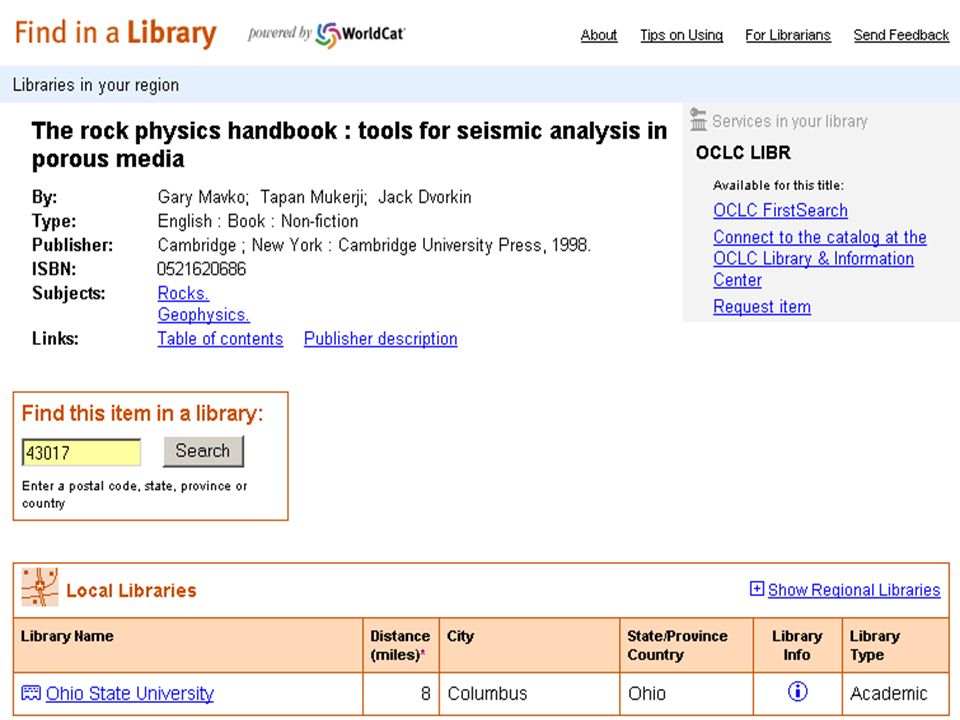
Task: Click the Local Libraries map icon
Action: pyautogui.click(x=40, y=587)
